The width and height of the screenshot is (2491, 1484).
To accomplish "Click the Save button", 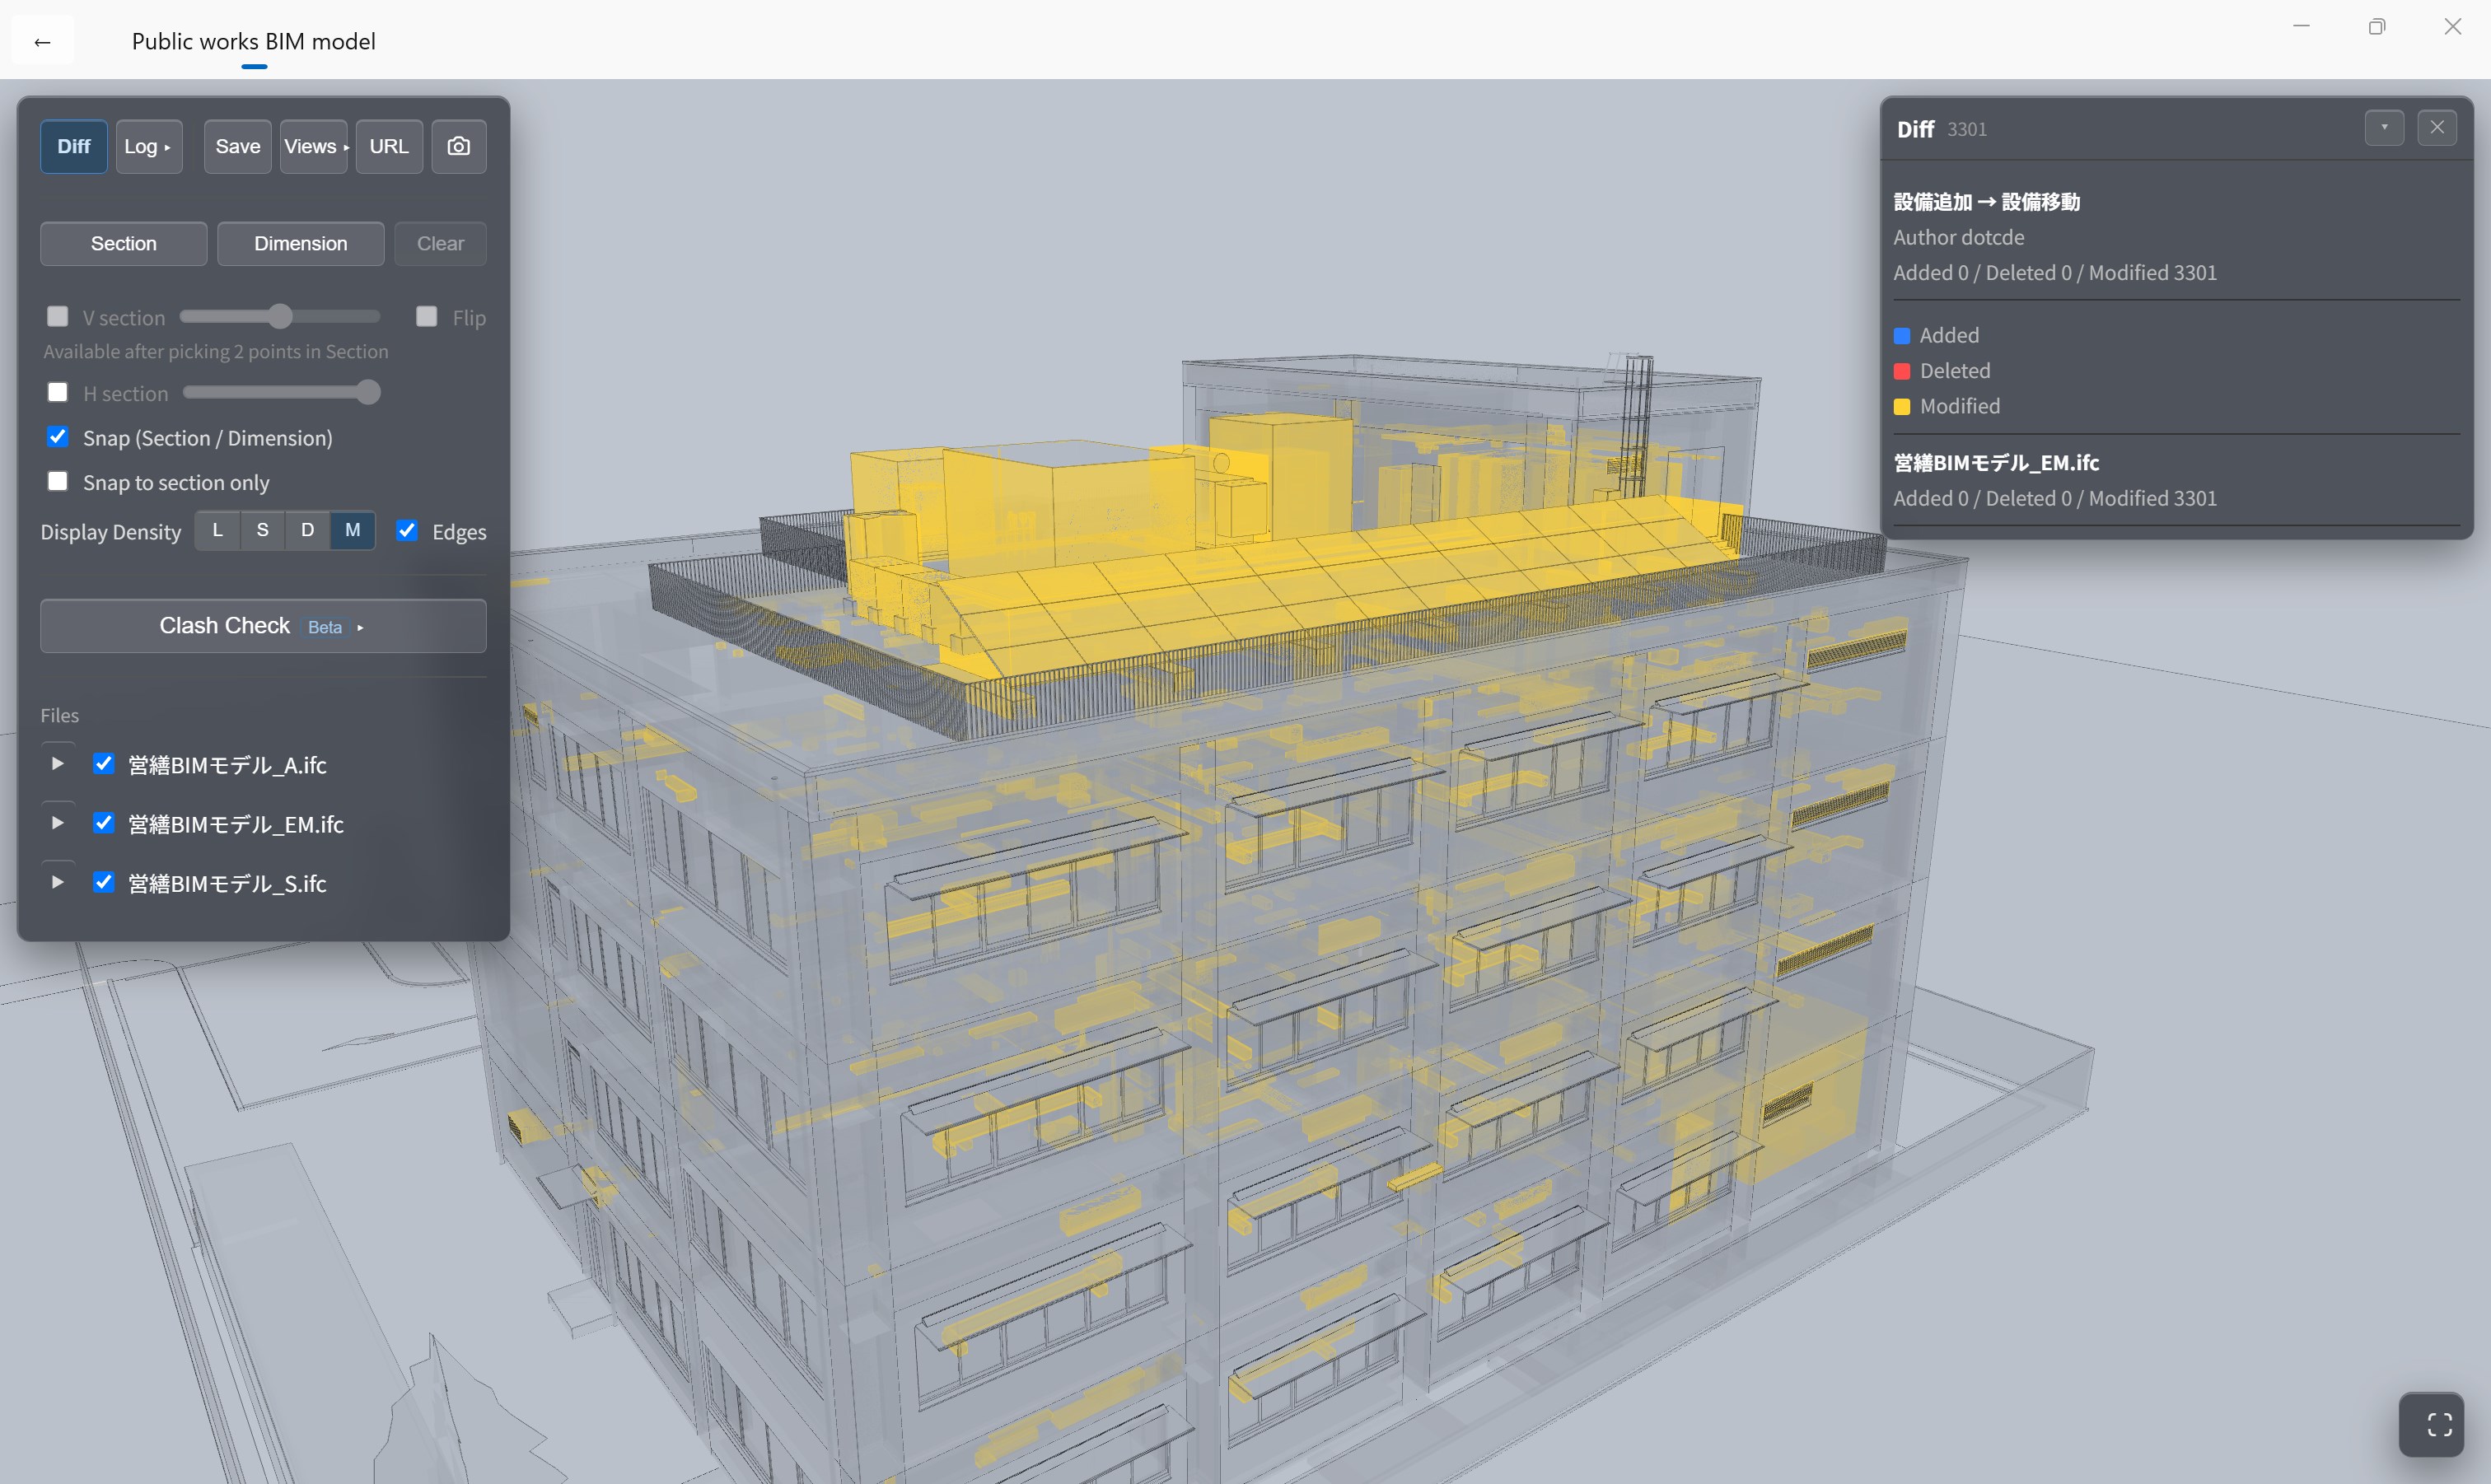I will pos(238,146).
